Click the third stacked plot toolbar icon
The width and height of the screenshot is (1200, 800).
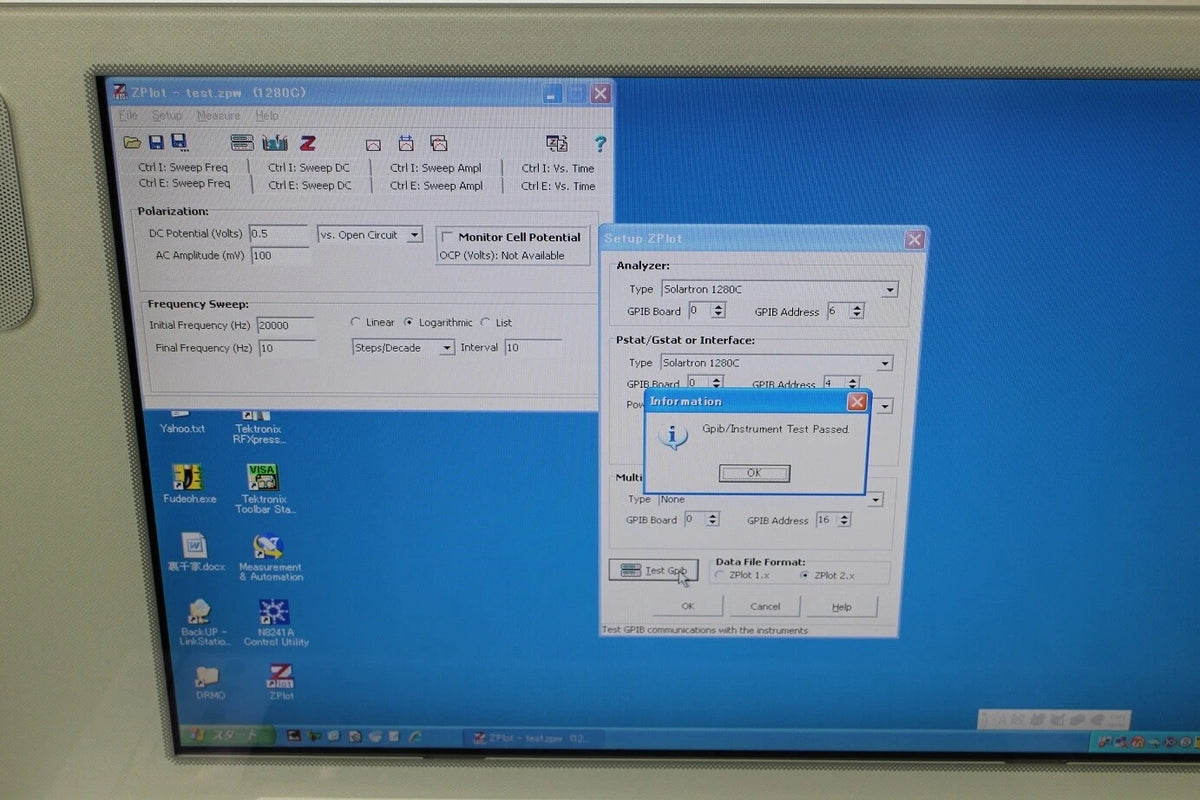coord(438,143)
